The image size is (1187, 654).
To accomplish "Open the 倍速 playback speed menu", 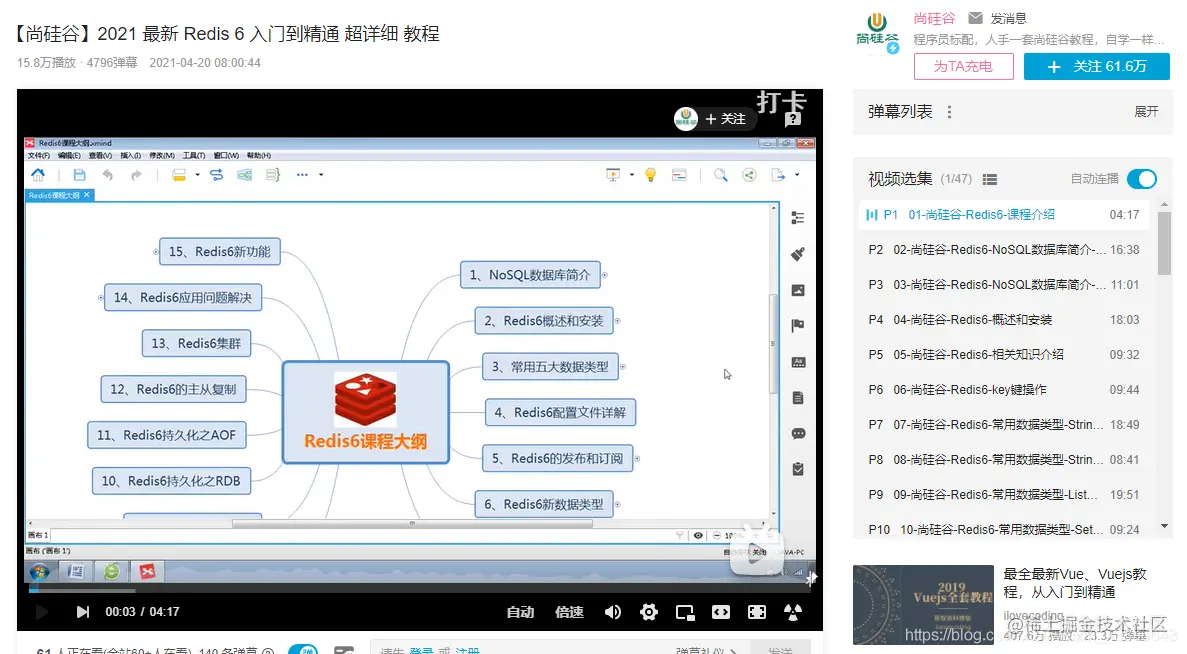I will [569, 612].
